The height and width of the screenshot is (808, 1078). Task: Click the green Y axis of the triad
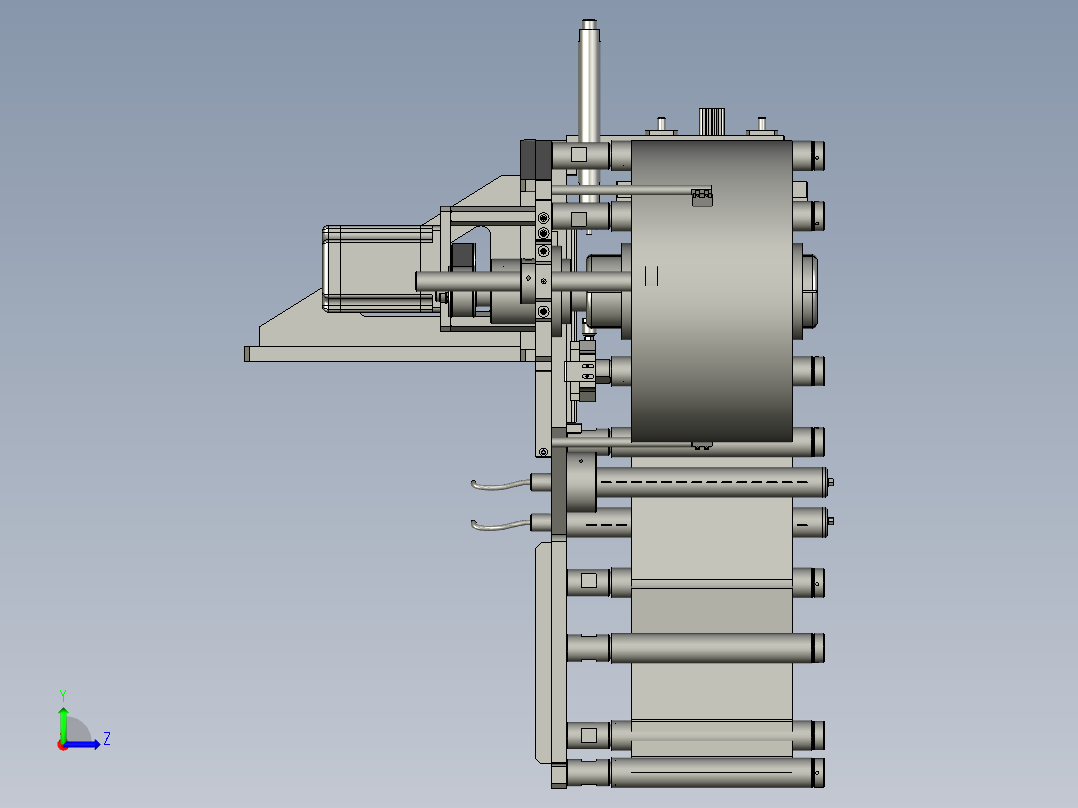click(63, 723)
